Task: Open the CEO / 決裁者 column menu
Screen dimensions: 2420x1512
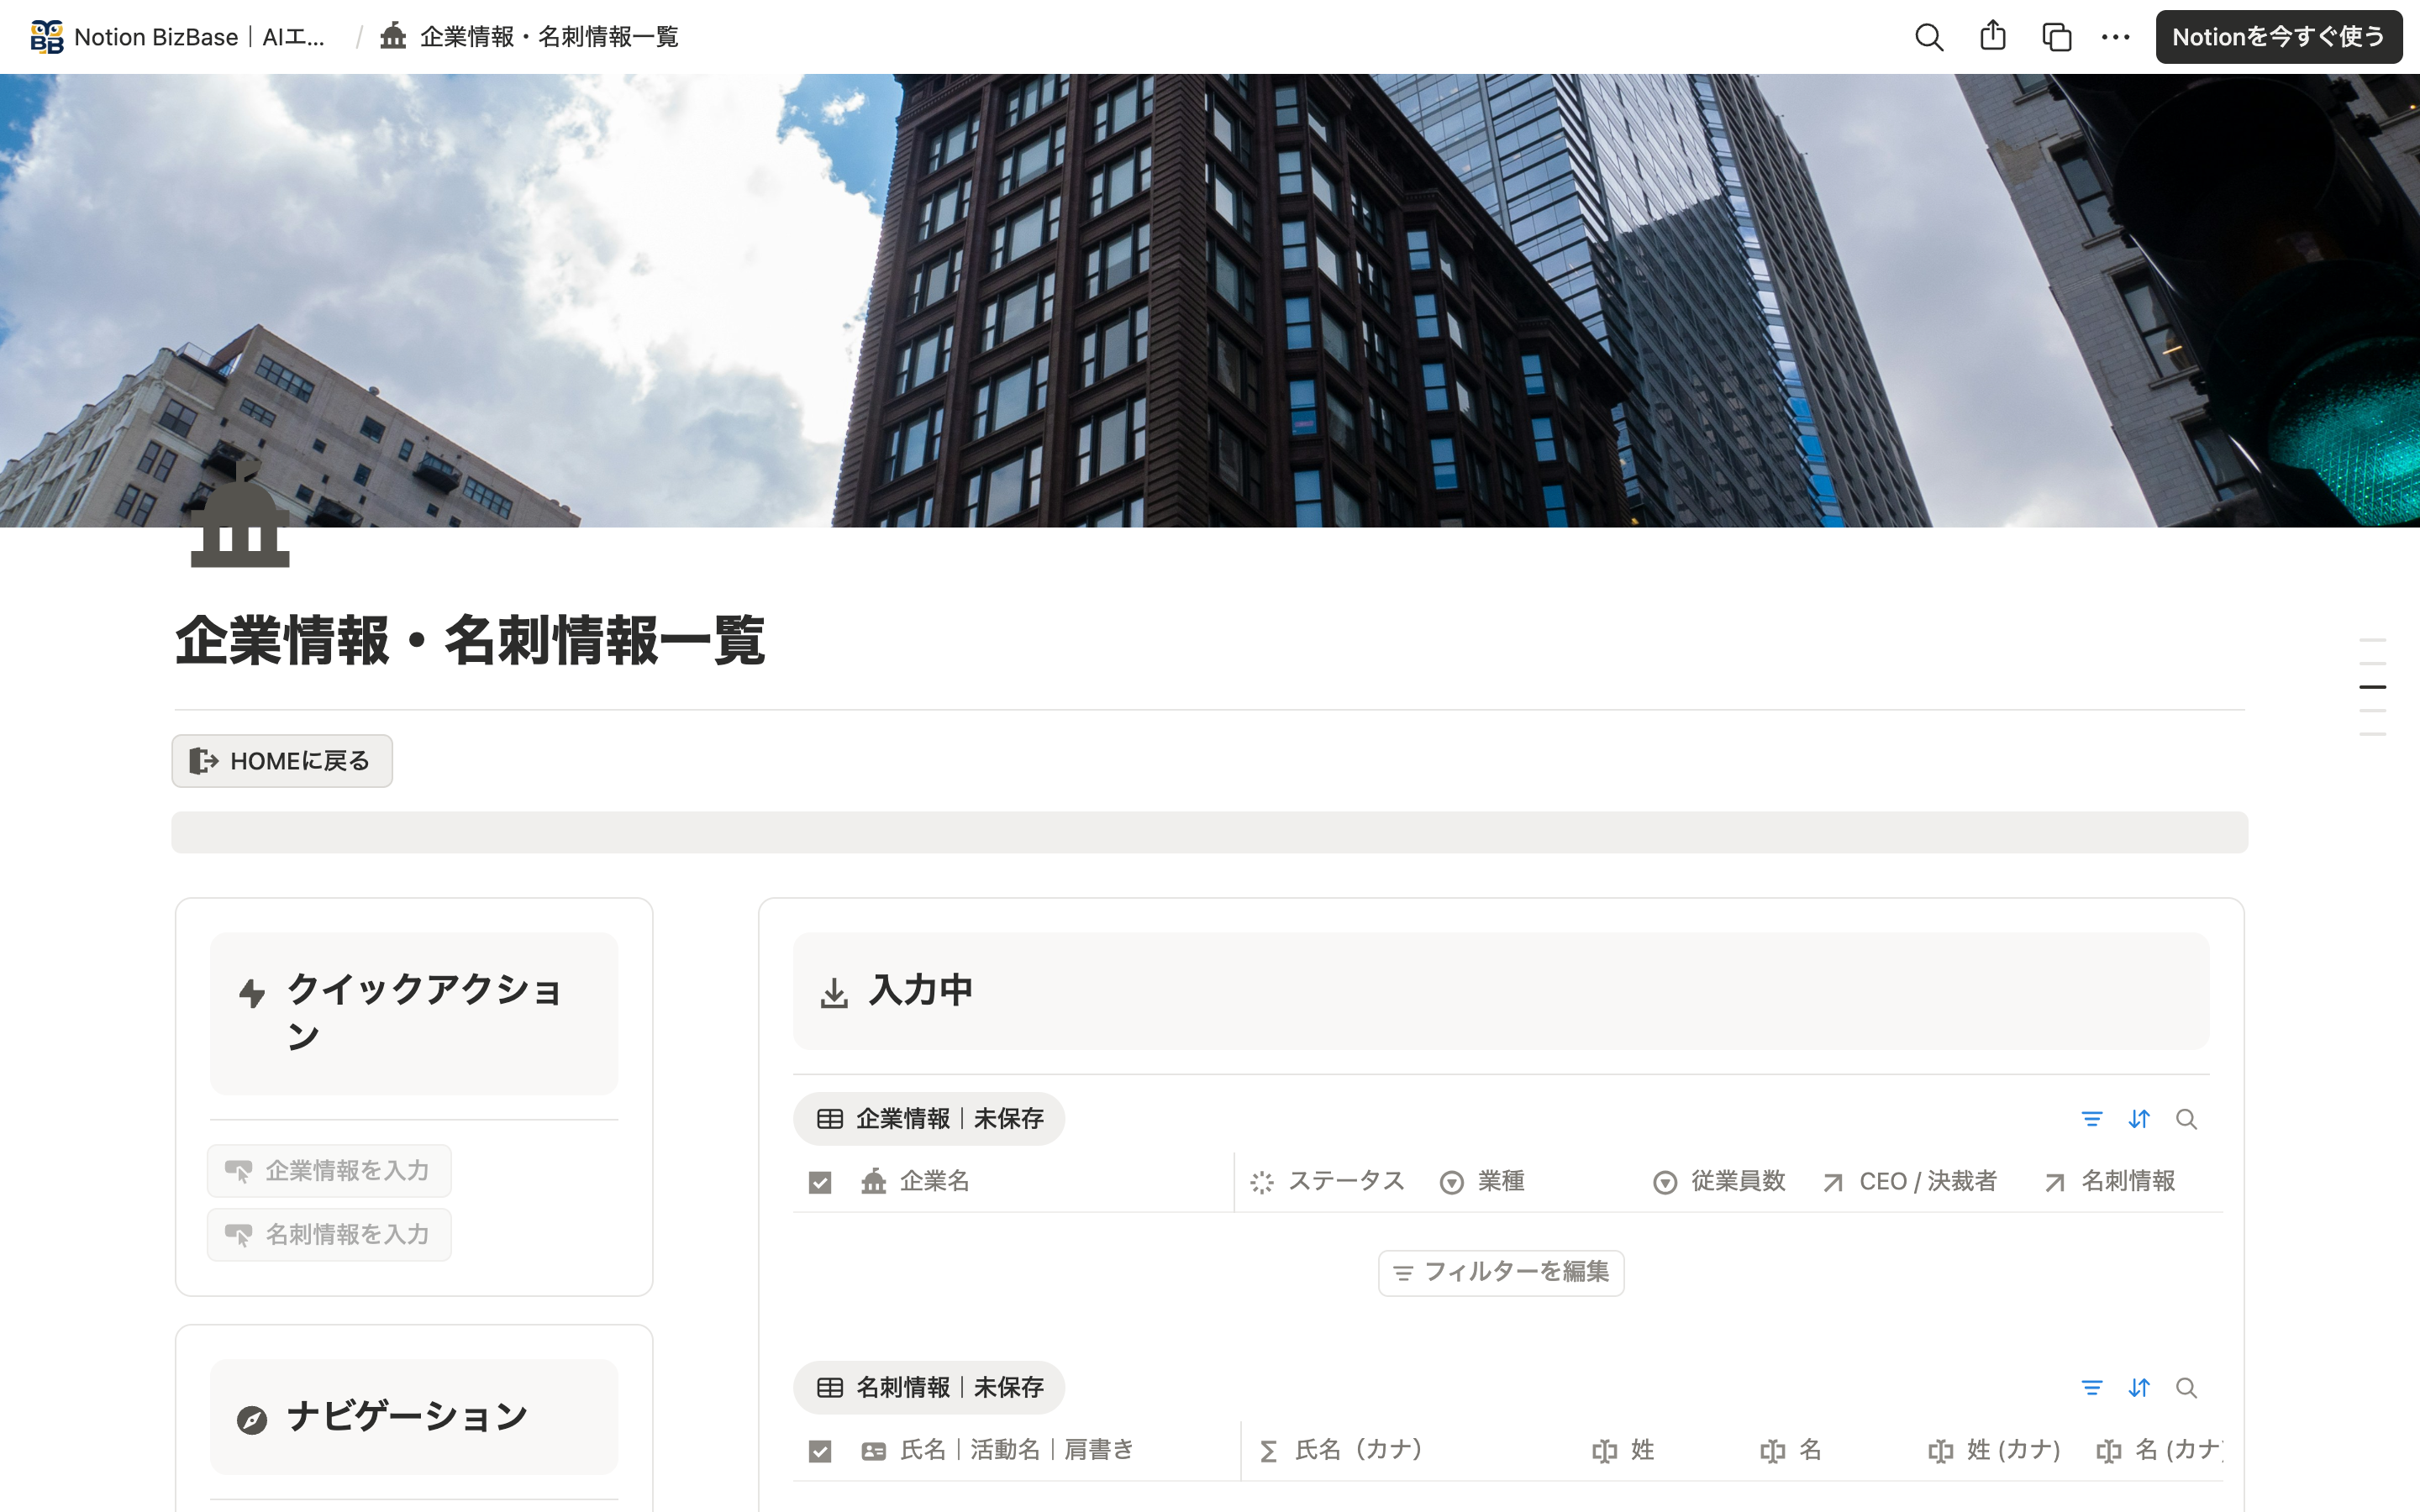Action: pos(1909,1182)
